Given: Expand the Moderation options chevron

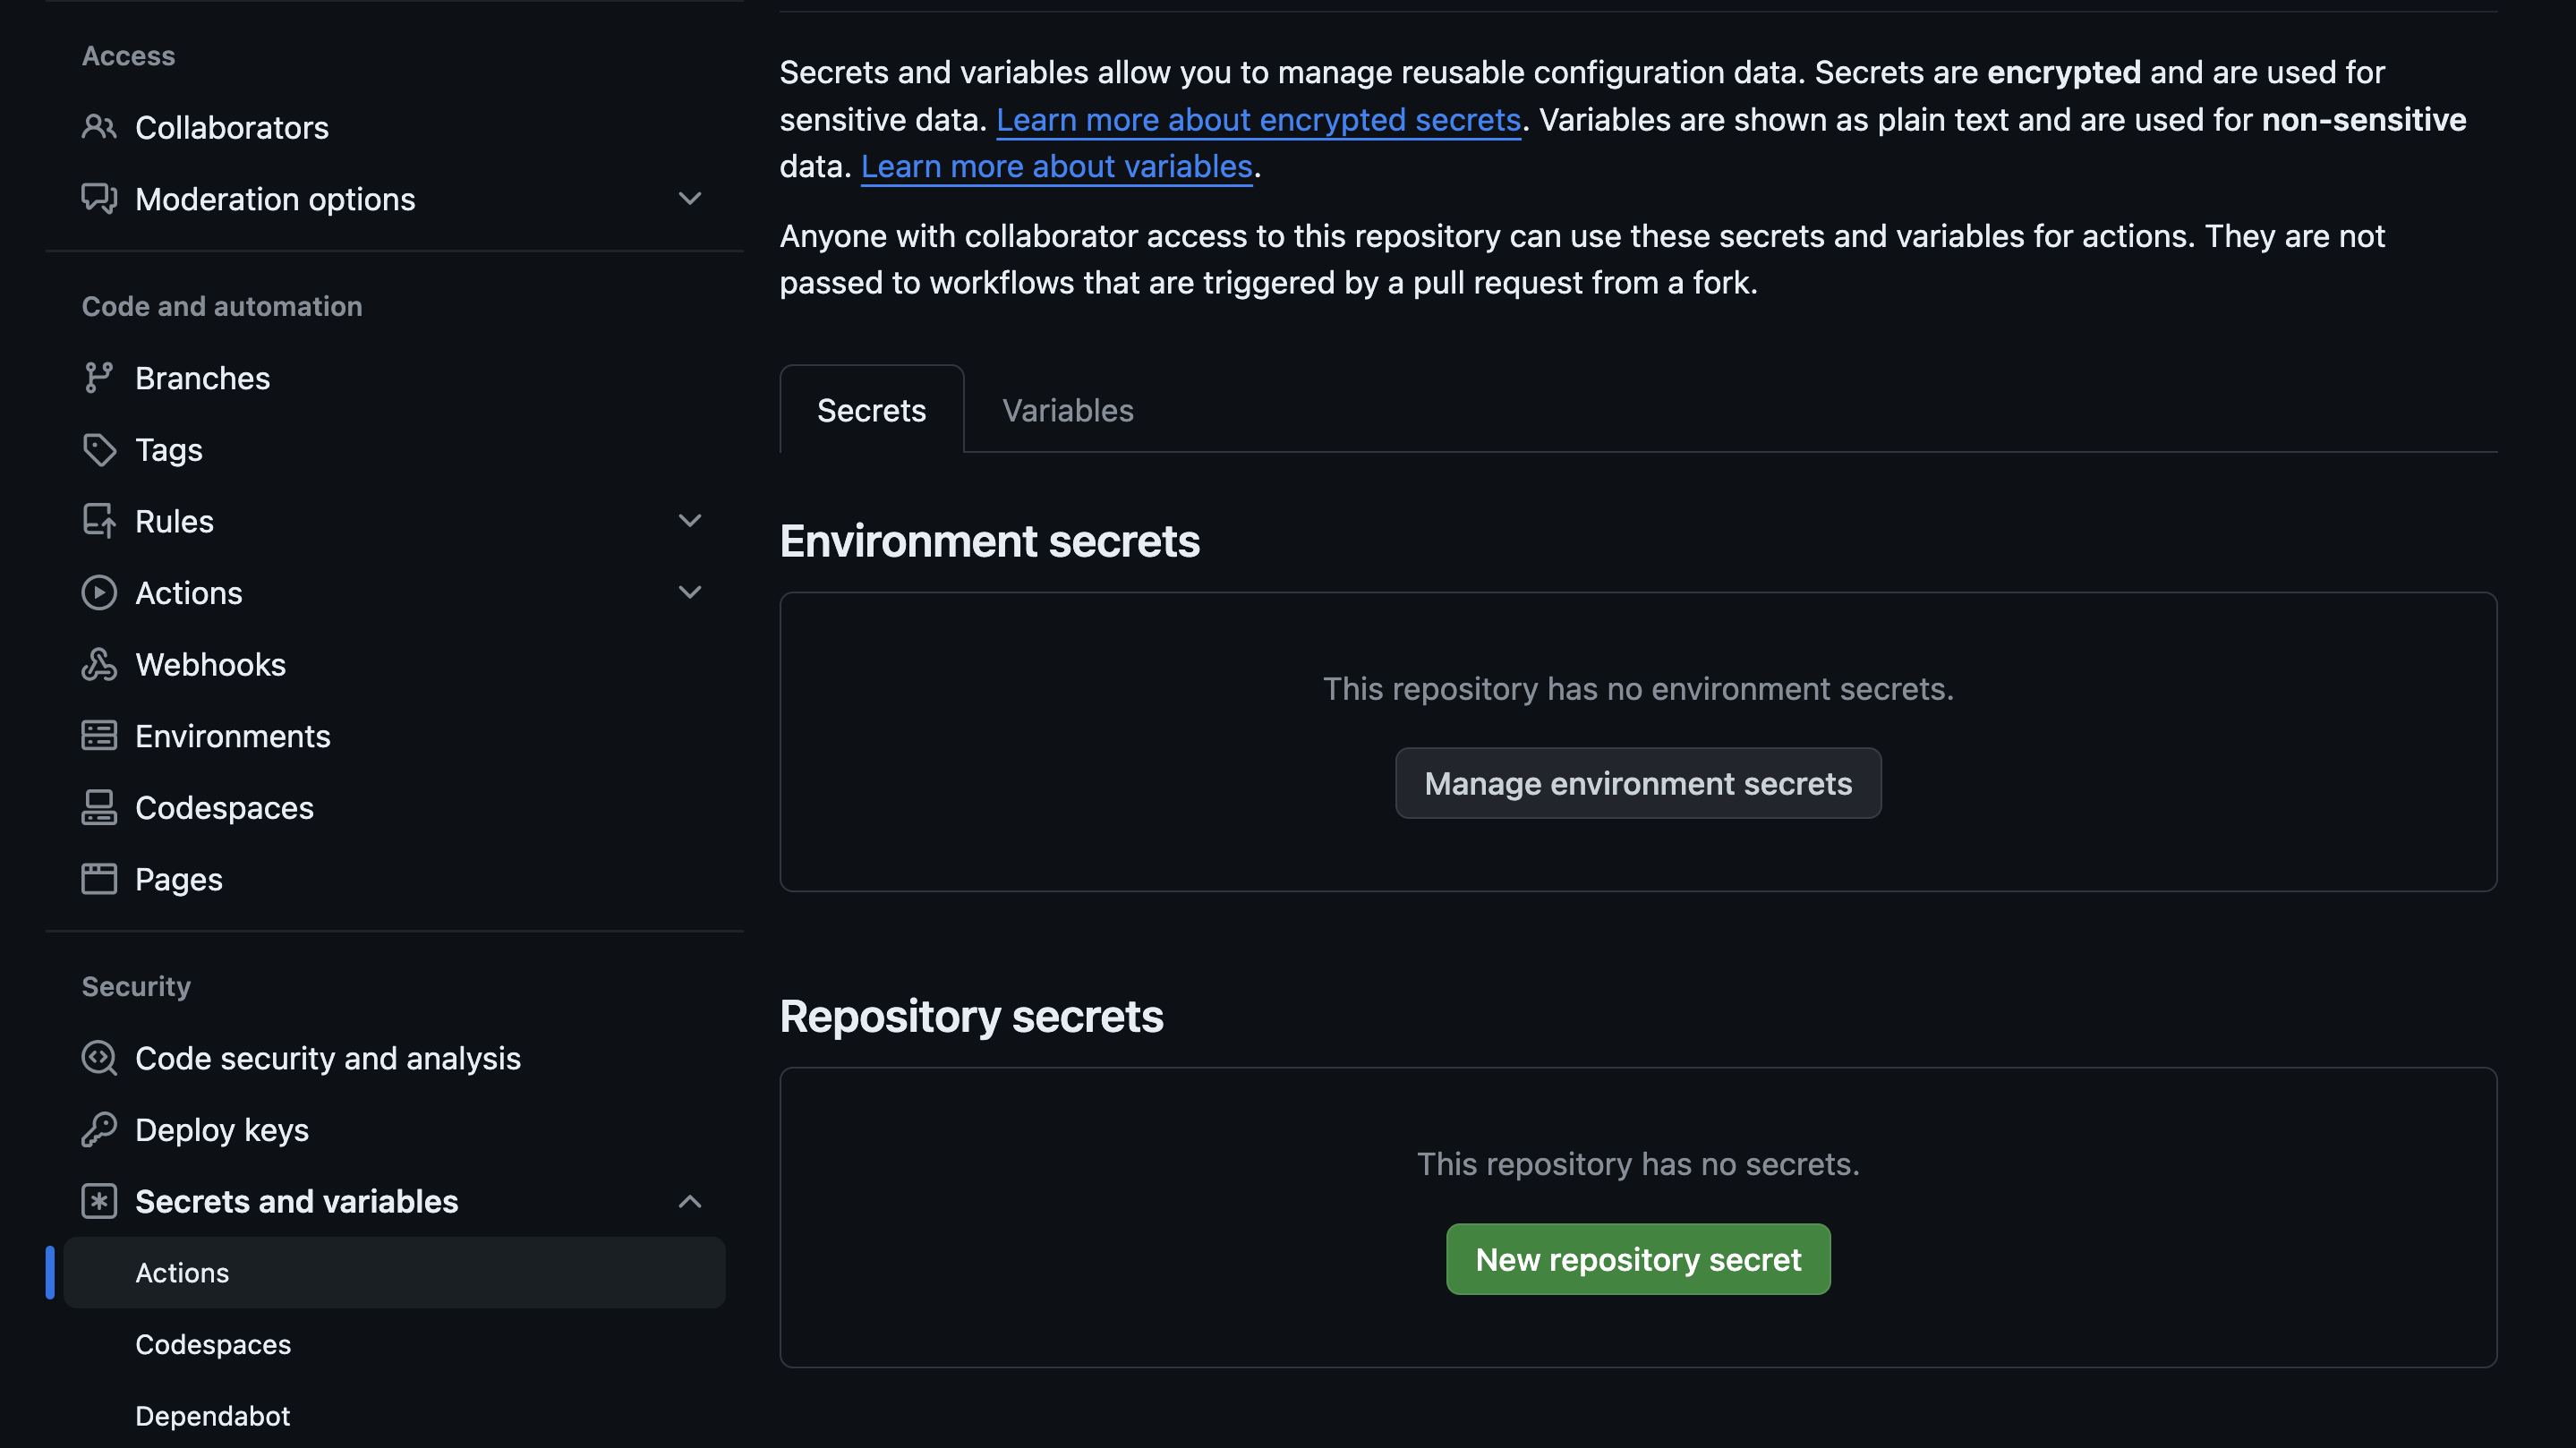Looking at the screenshot, I should click(x=690, y=198).
